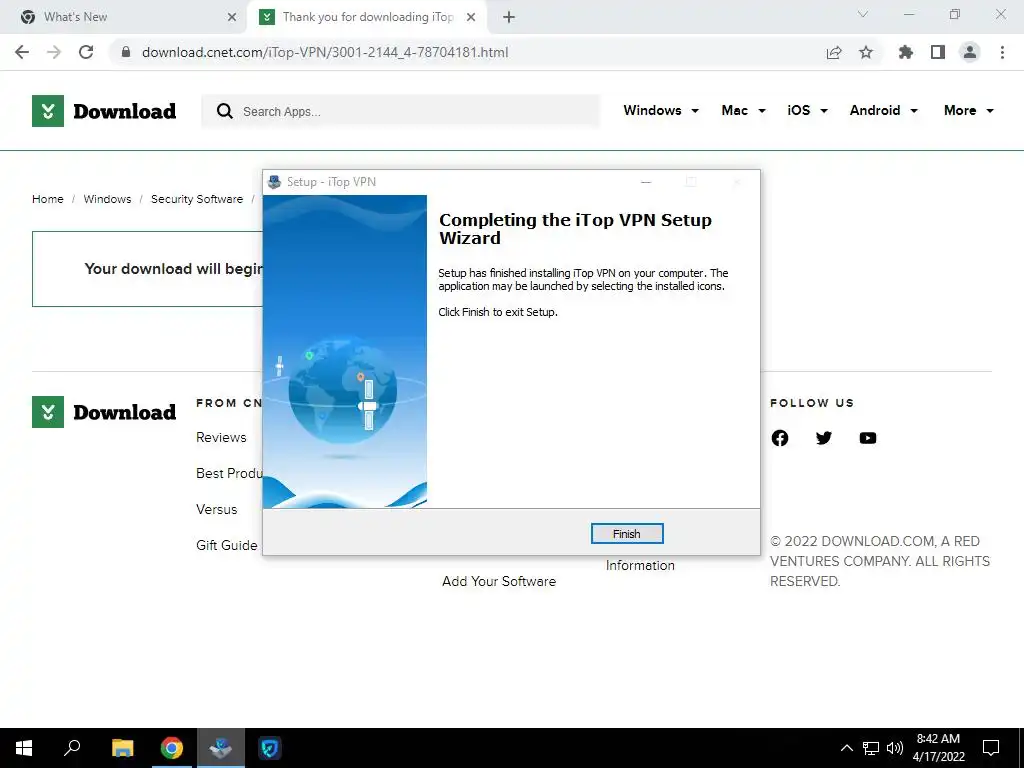Open the Windows breadcrumb link
Screen dimensions: 1024x768
click(x=107, y=199)
